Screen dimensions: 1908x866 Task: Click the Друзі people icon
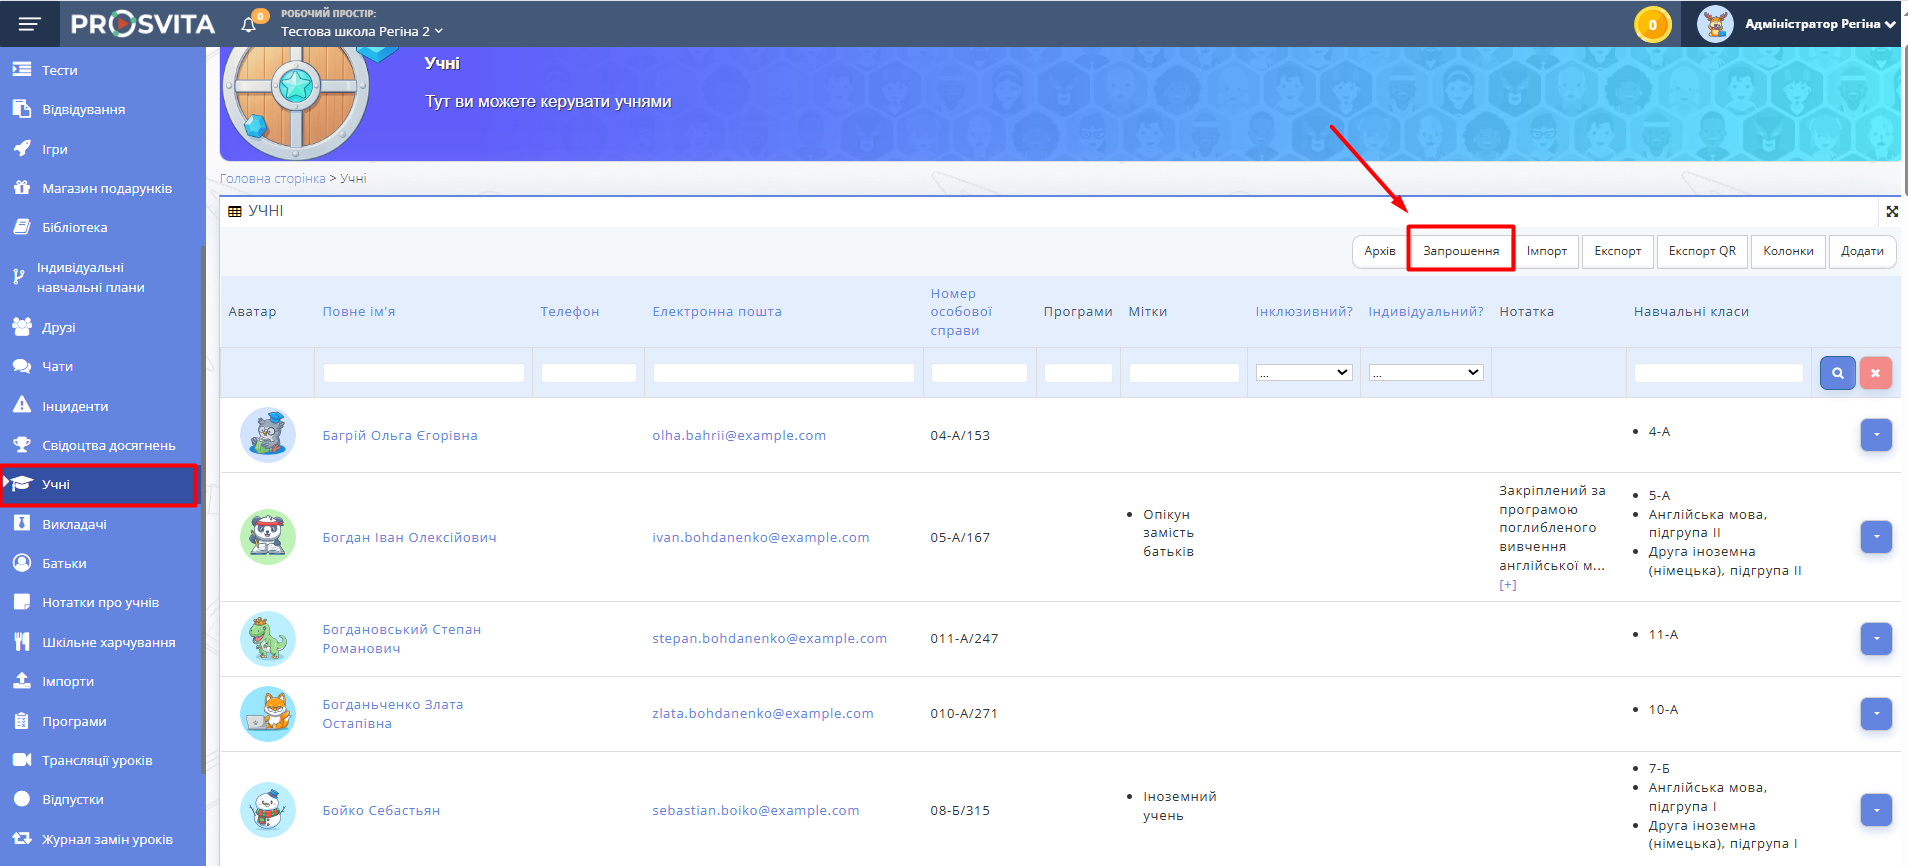tap(22, 327)
